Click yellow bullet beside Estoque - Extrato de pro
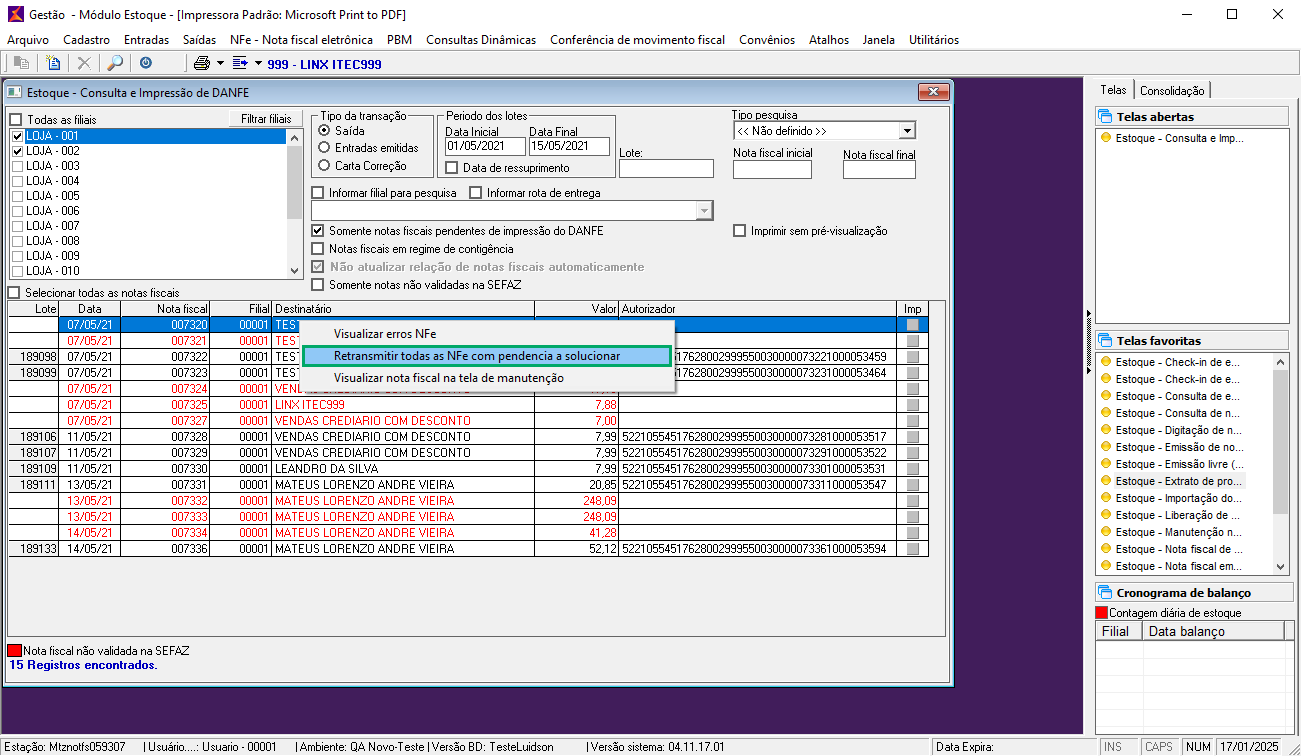The image size is (1301, 756). [1106, 481]
